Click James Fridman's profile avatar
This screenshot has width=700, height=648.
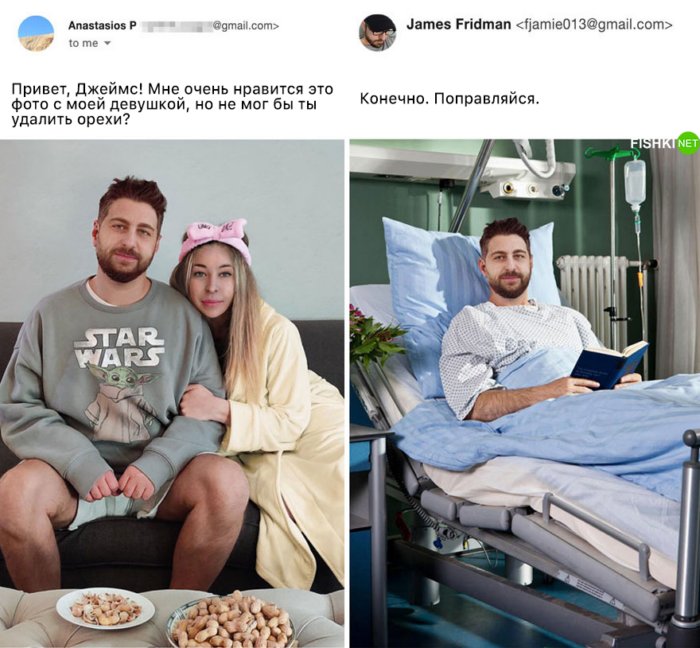(x=378, y=33)
